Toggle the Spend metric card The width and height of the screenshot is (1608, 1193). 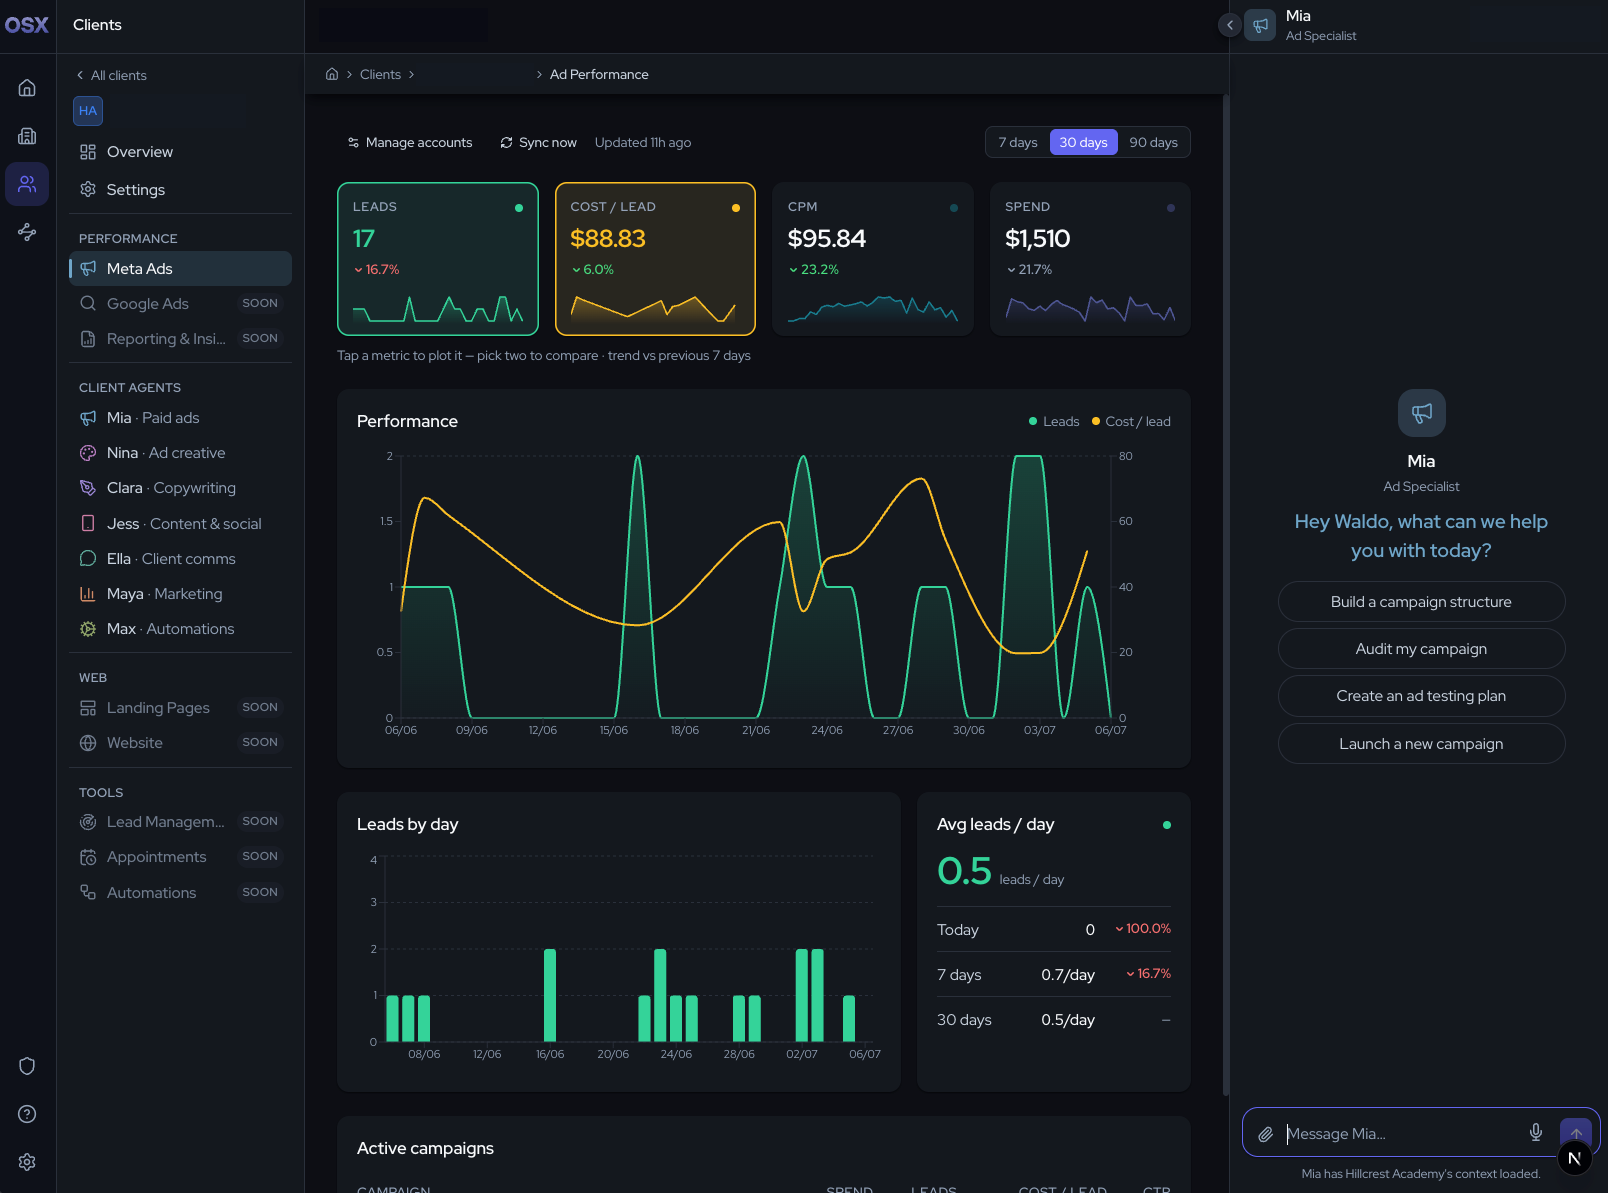pyautogui.click(x=1090, y=259)
